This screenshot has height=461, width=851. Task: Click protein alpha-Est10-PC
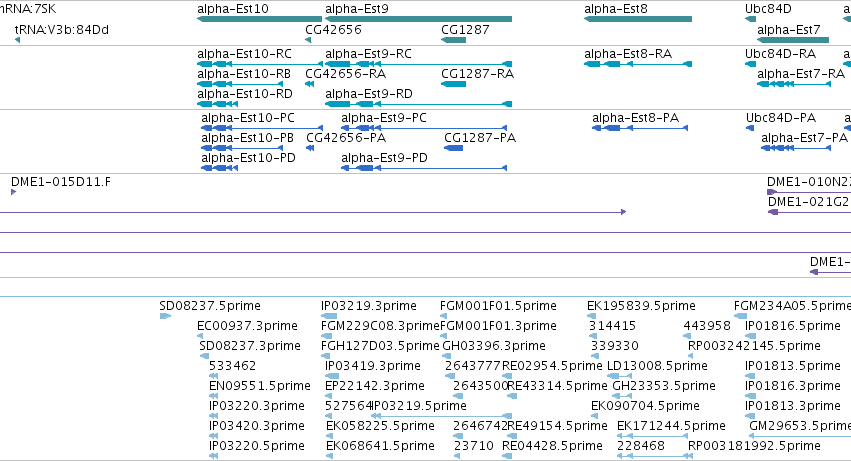pos(248,118)
